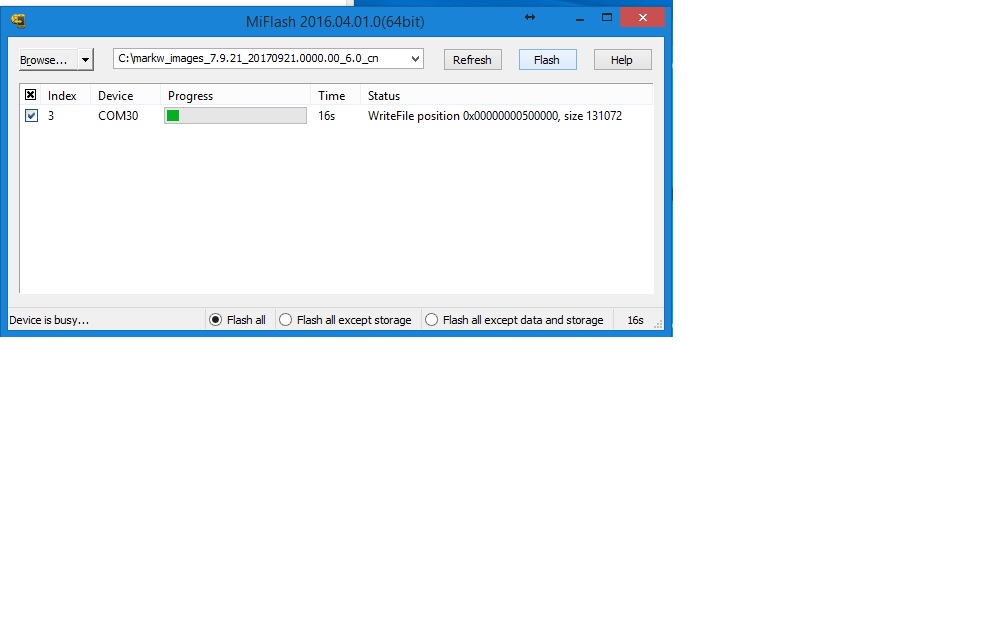Maximize the MiFlash window
The width and height of the screenshot is (1008, 630).
607,18
